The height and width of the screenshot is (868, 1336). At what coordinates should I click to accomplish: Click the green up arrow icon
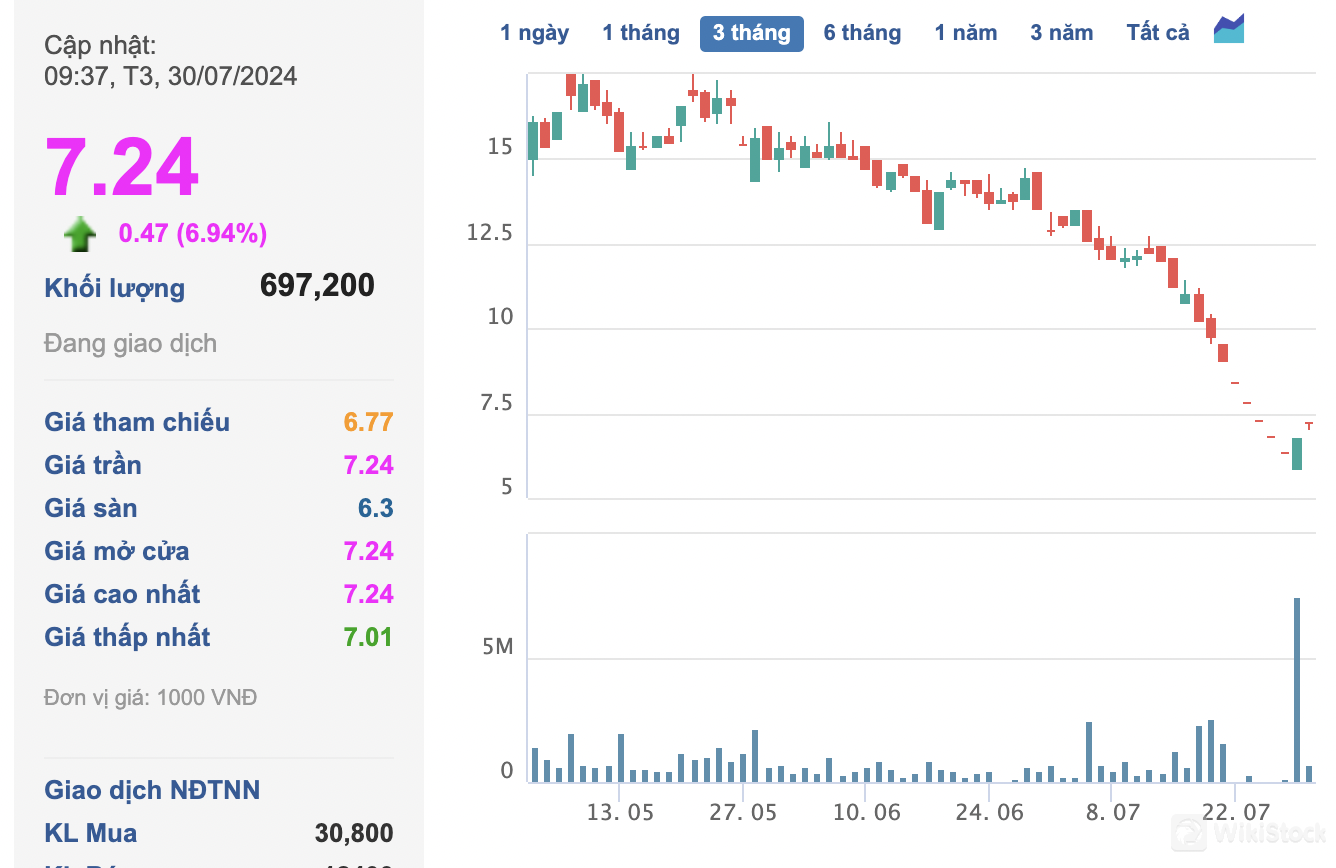pos(80,235)
